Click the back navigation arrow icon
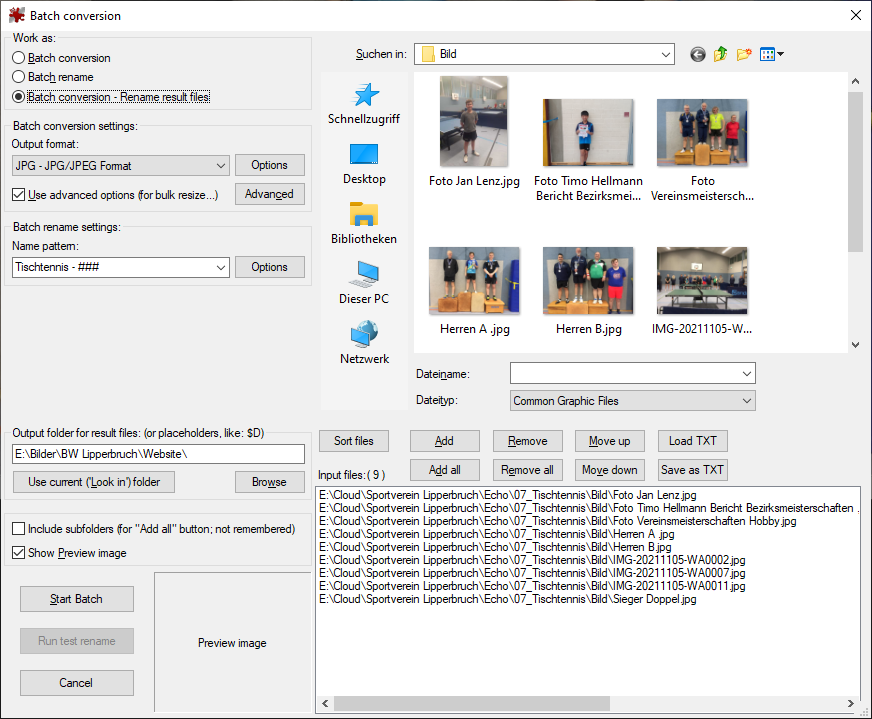This screenshot has width=872, height=719. [698, 54]
